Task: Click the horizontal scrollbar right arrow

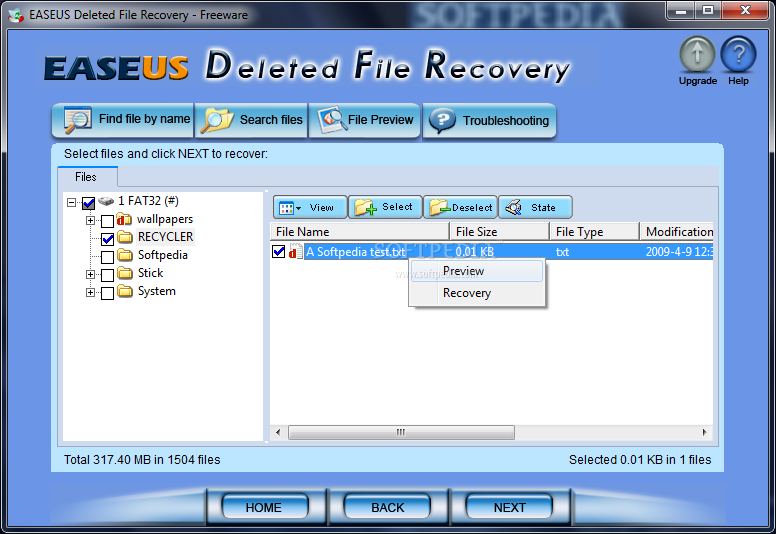Action: (x=705, y=433)
